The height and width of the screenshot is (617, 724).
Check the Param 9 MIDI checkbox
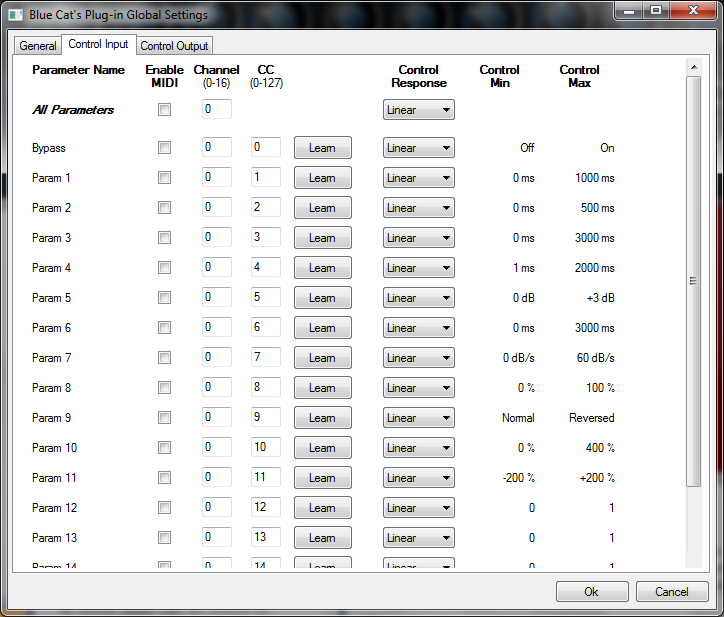164,418
